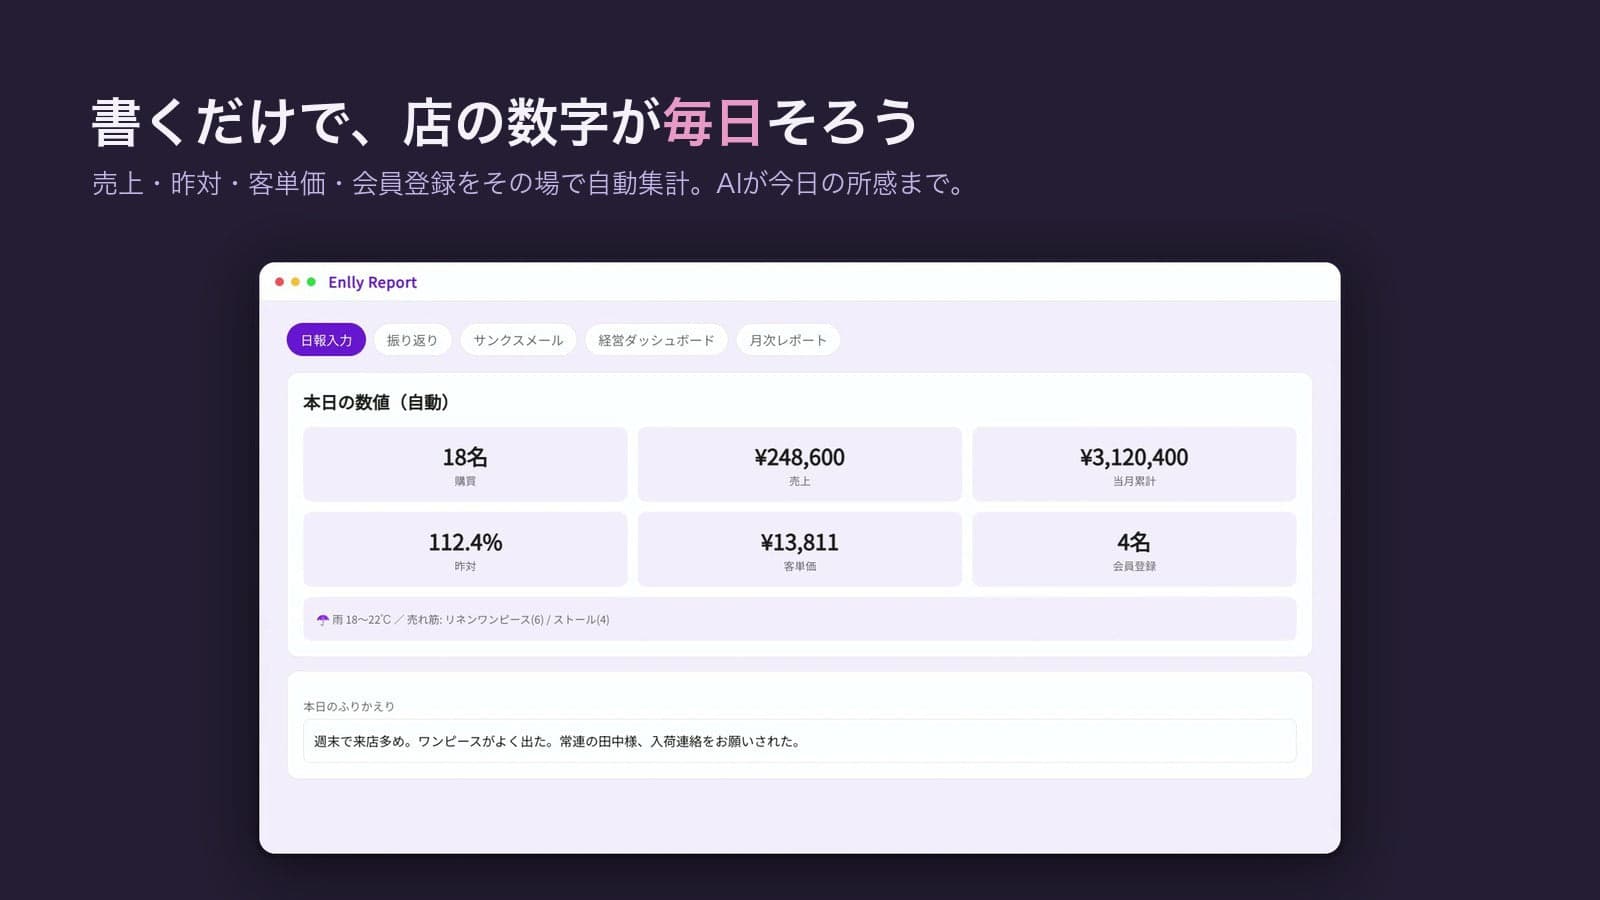
Task: Click the 18名 購買 card
Action: tap(465, 464)
